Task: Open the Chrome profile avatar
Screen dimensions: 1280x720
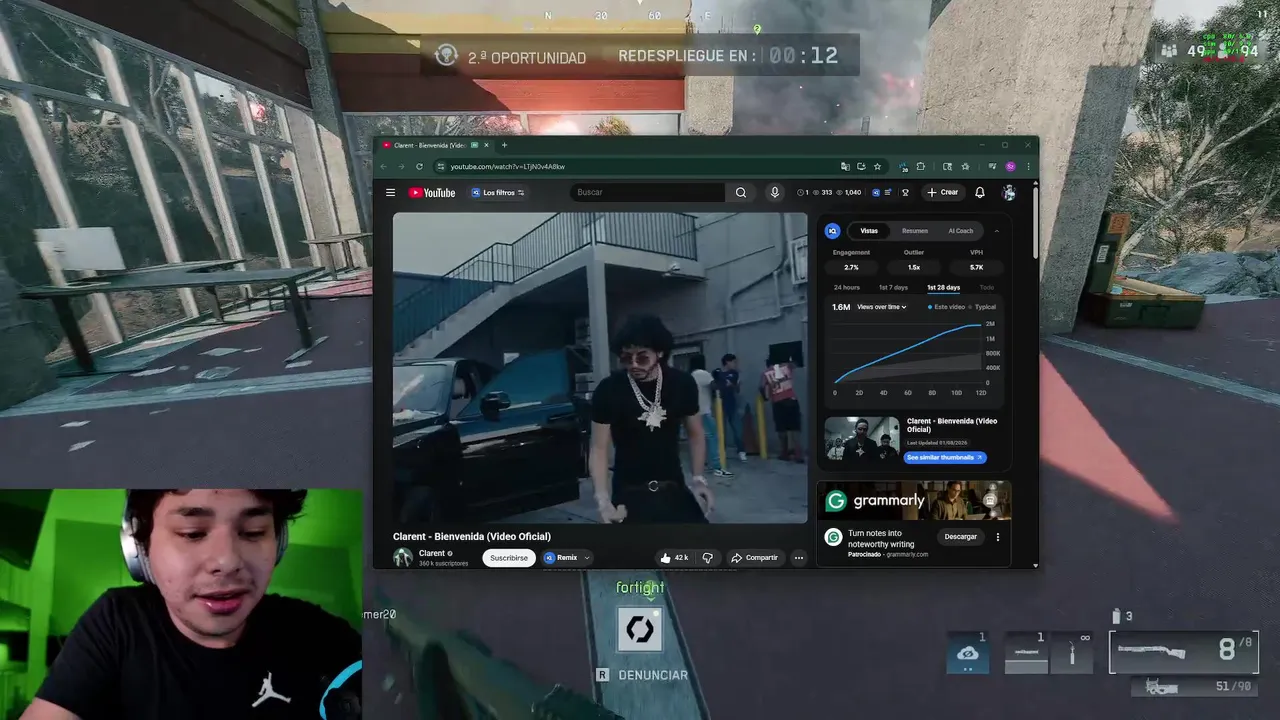Action: click(x=1011, y=167)
